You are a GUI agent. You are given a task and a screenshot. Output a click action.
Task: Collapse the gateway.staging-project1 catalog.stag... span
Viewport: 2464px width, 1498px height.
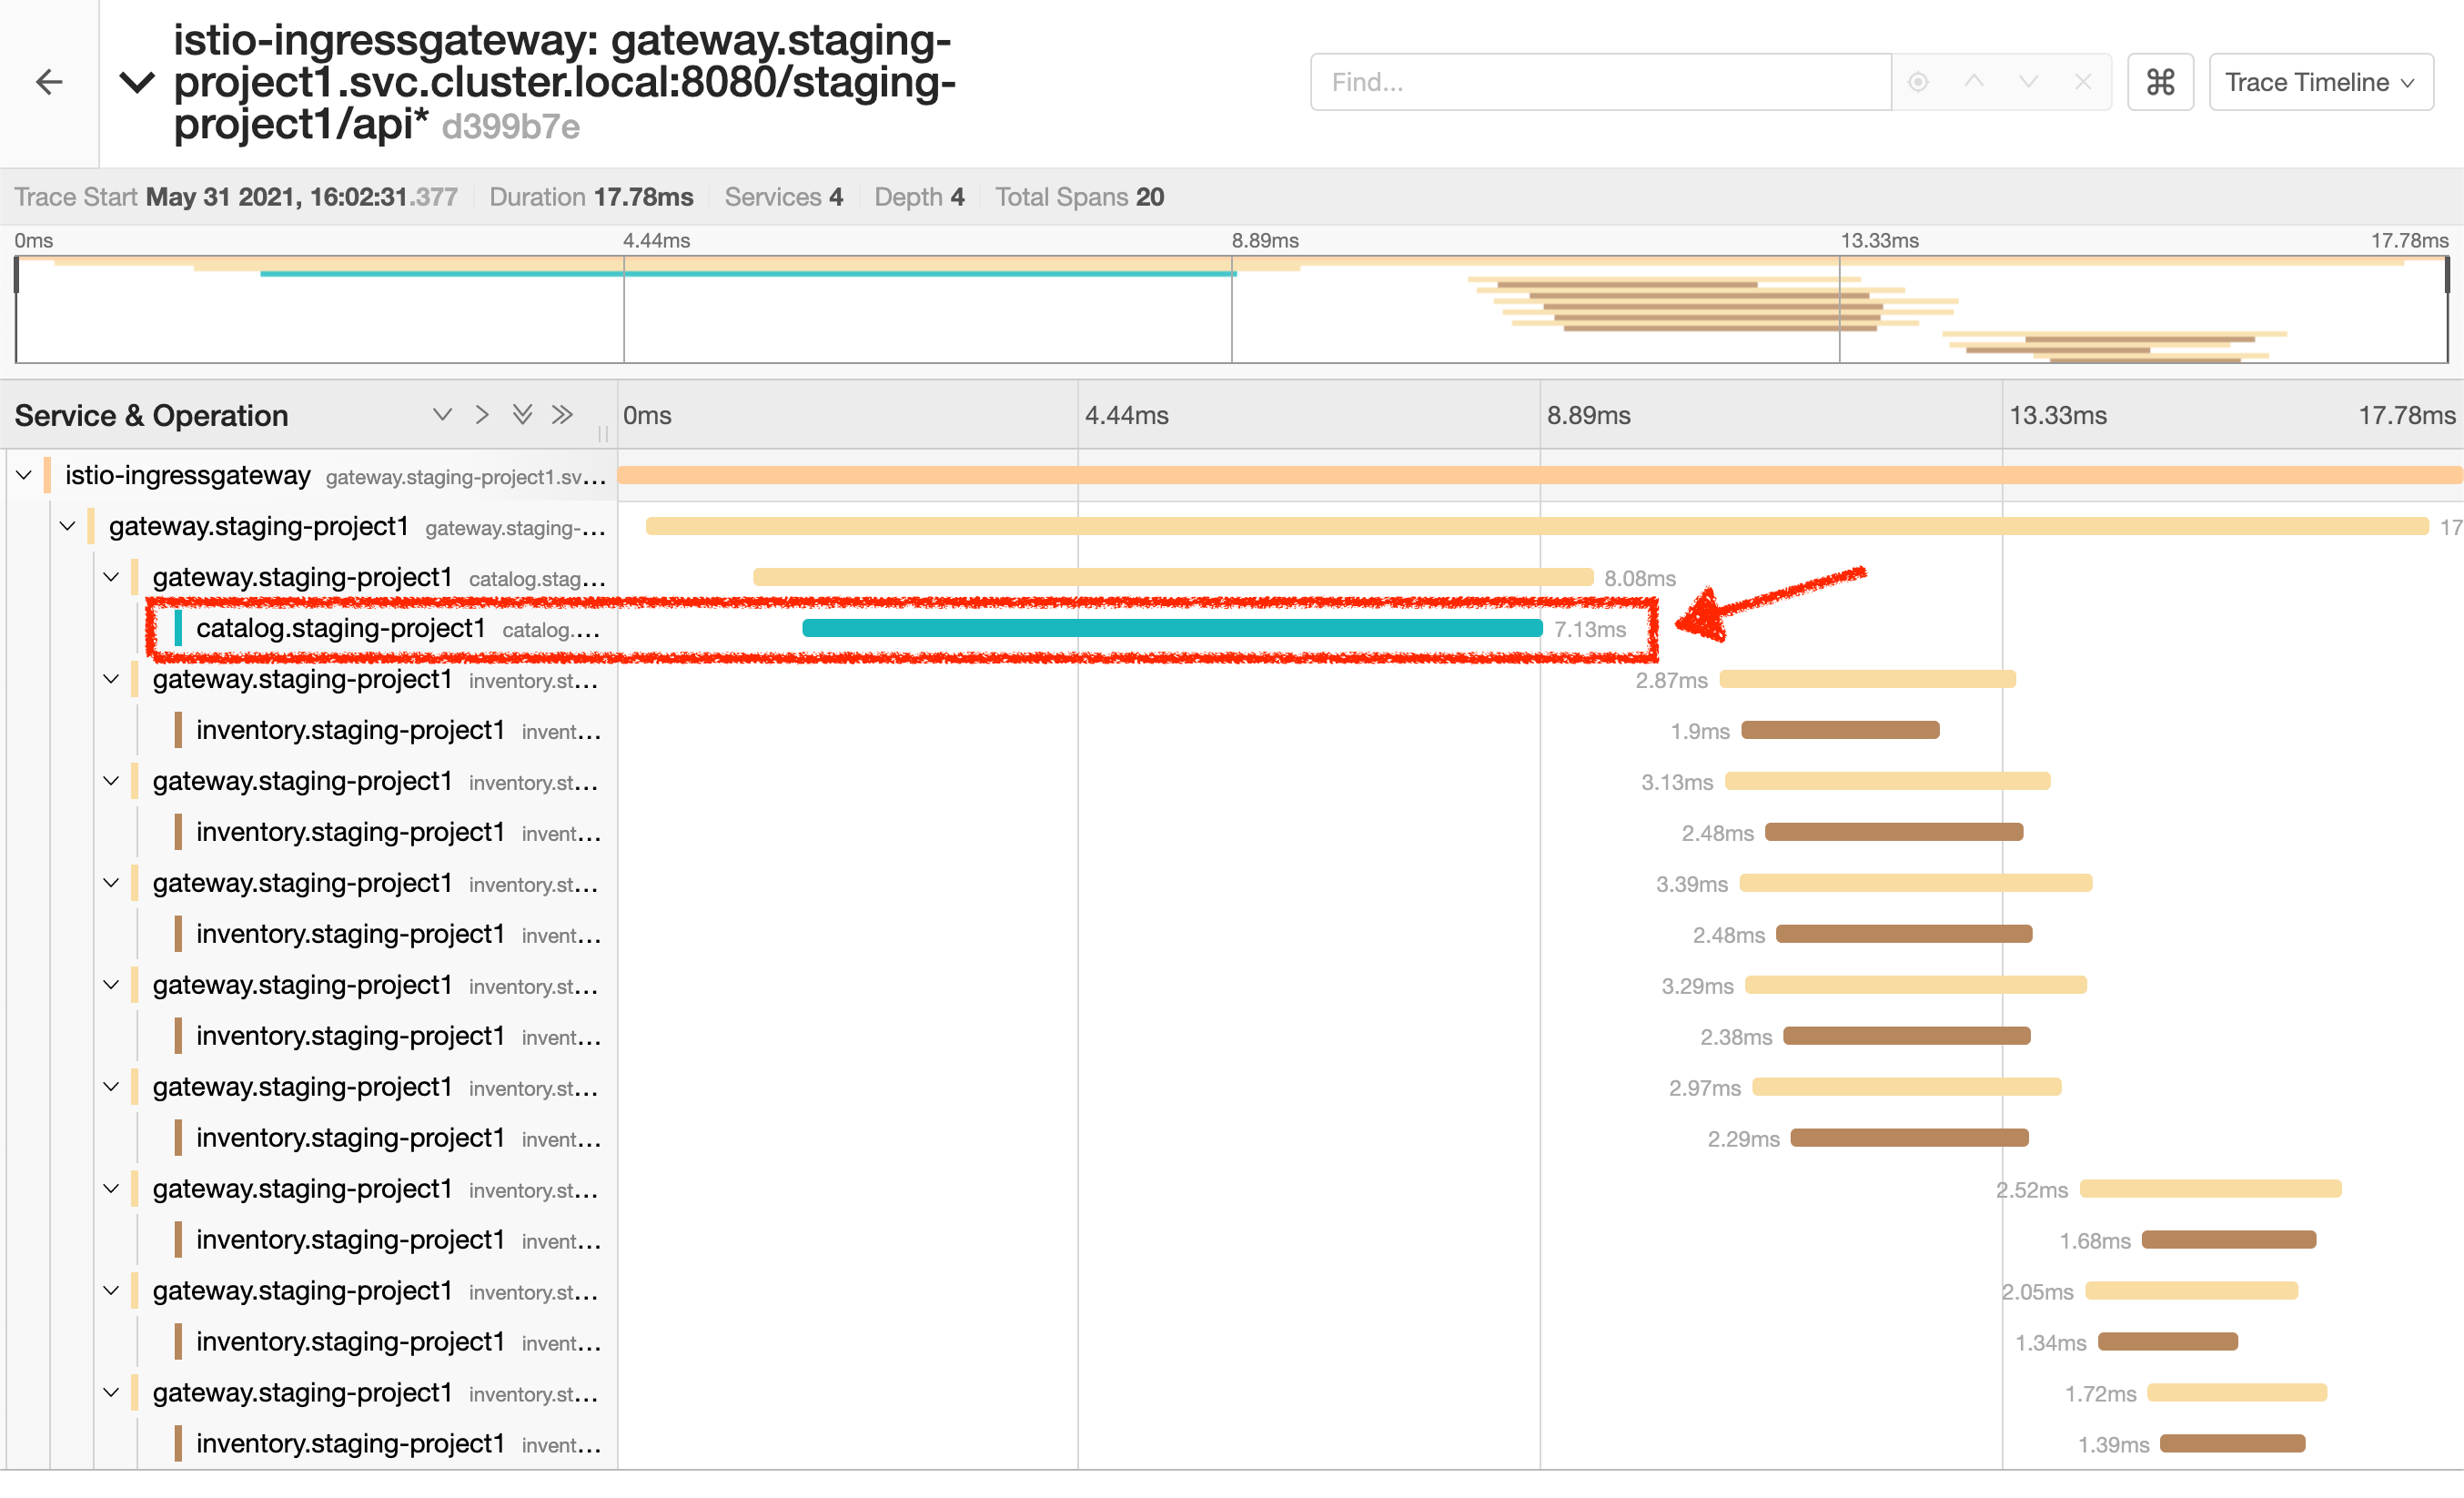coord(111,578)
